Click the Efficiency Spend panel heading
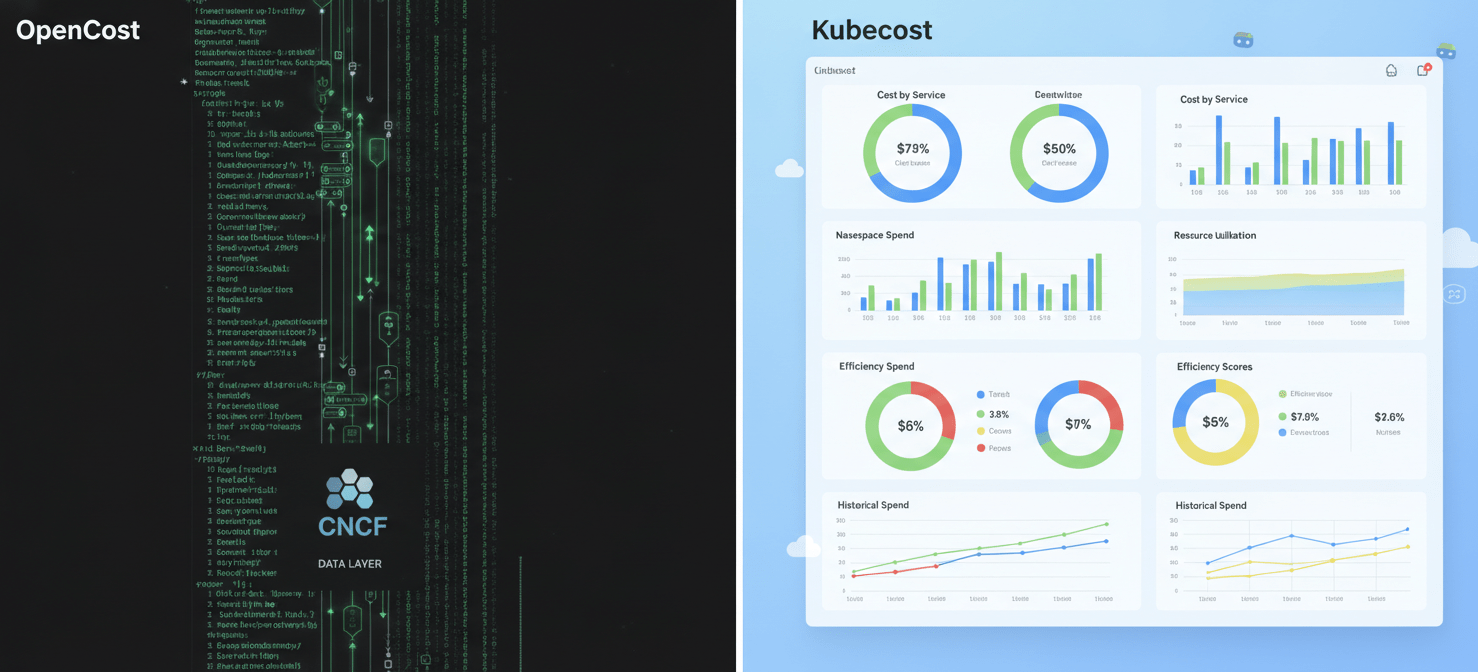This screenshot has width=1478, height=672. [877, 367]
